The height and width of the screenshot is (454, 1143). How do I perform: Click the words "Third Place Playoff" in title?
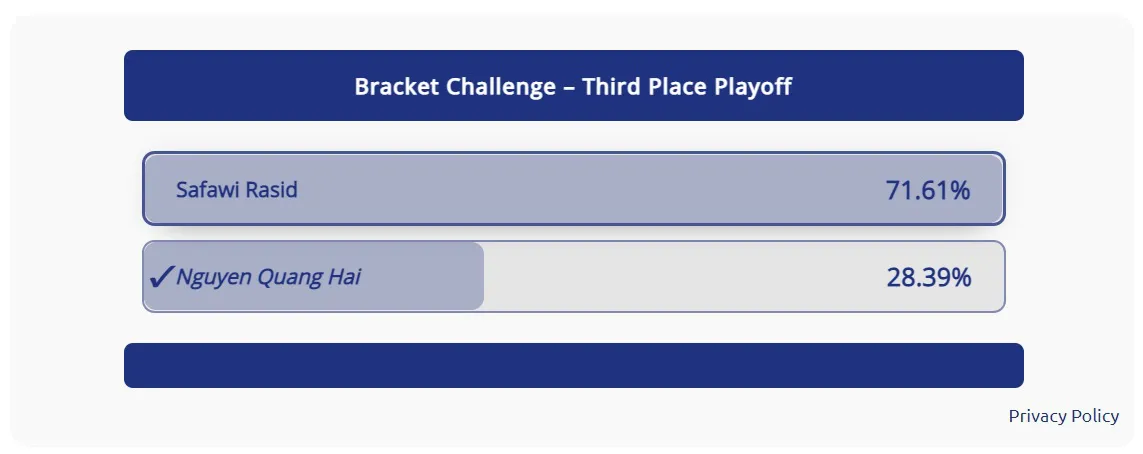point(687,87)
